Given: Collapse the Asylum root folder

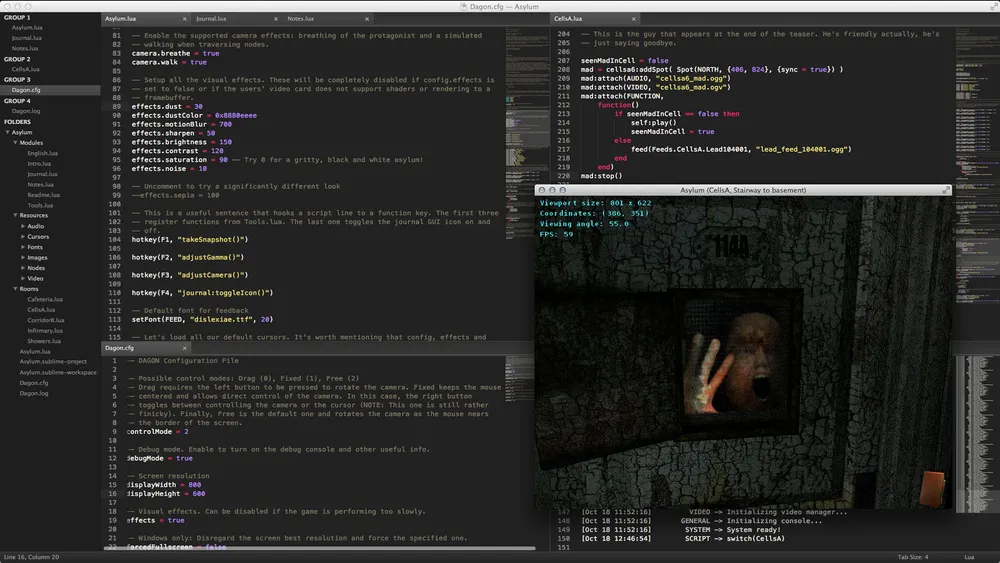Looking at the screenshot, I should pos(8,132).
